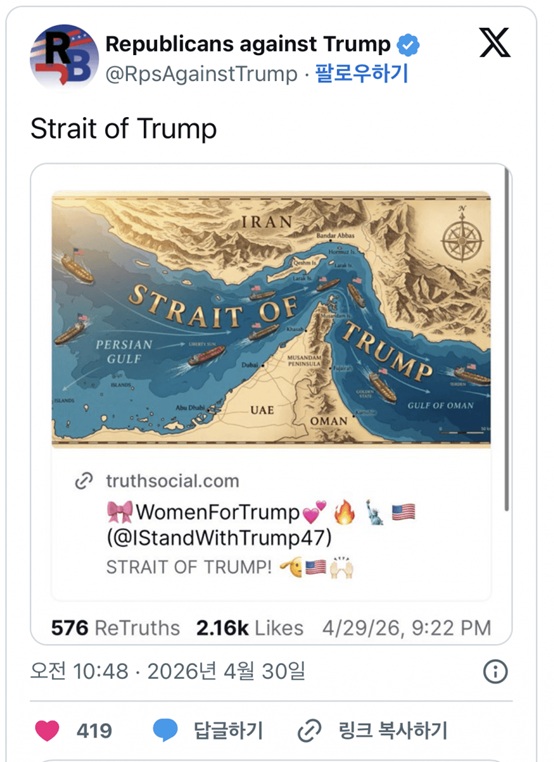Click the Republicans against Trump display name
This screenshot has height=762, width=554.
point(248,44)
